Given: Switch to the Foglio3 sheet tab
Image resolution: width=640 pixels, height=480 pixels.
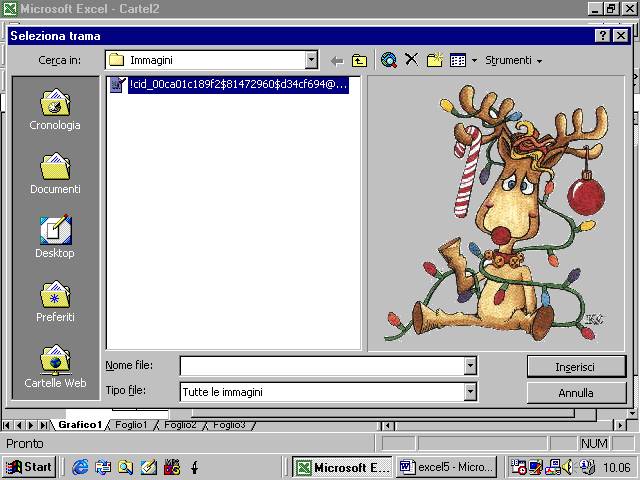Looking at the screenshot, I should [229, 425].
